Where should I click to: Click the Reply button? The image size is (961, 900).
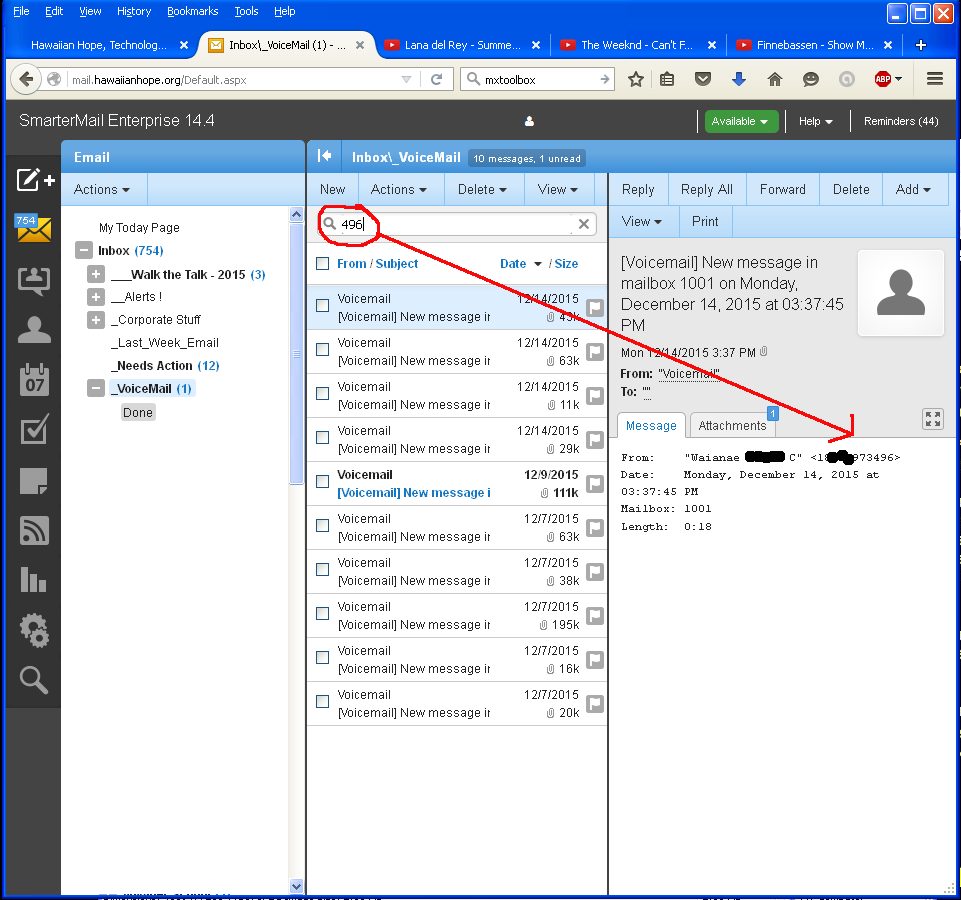click(638, 189)
